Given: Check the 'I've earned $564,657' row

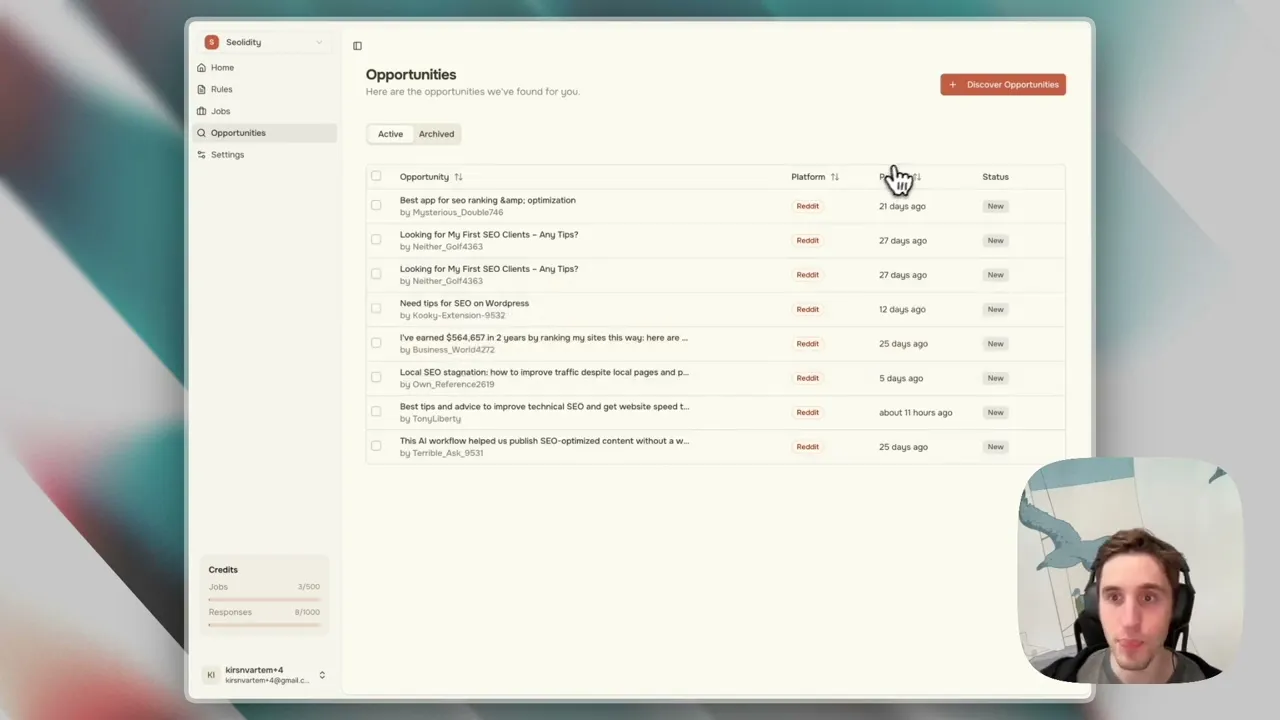Looking at the screenshot, I should coord(376,342).
